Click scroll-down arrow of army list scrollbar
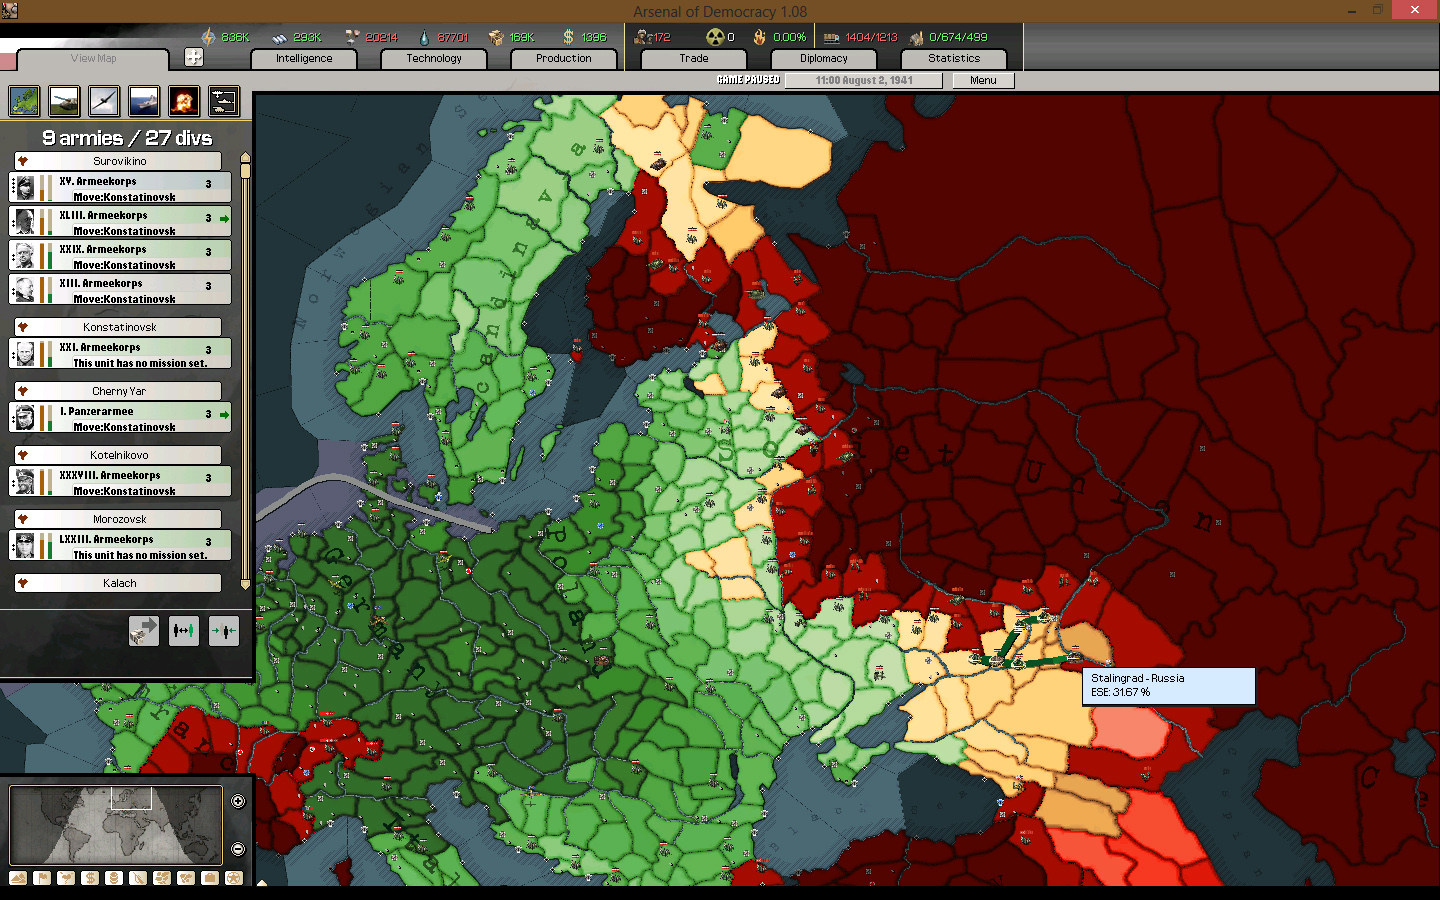The width and height of the screenshot is (1440, 900). pyautogui.click(x=245, y=585)
